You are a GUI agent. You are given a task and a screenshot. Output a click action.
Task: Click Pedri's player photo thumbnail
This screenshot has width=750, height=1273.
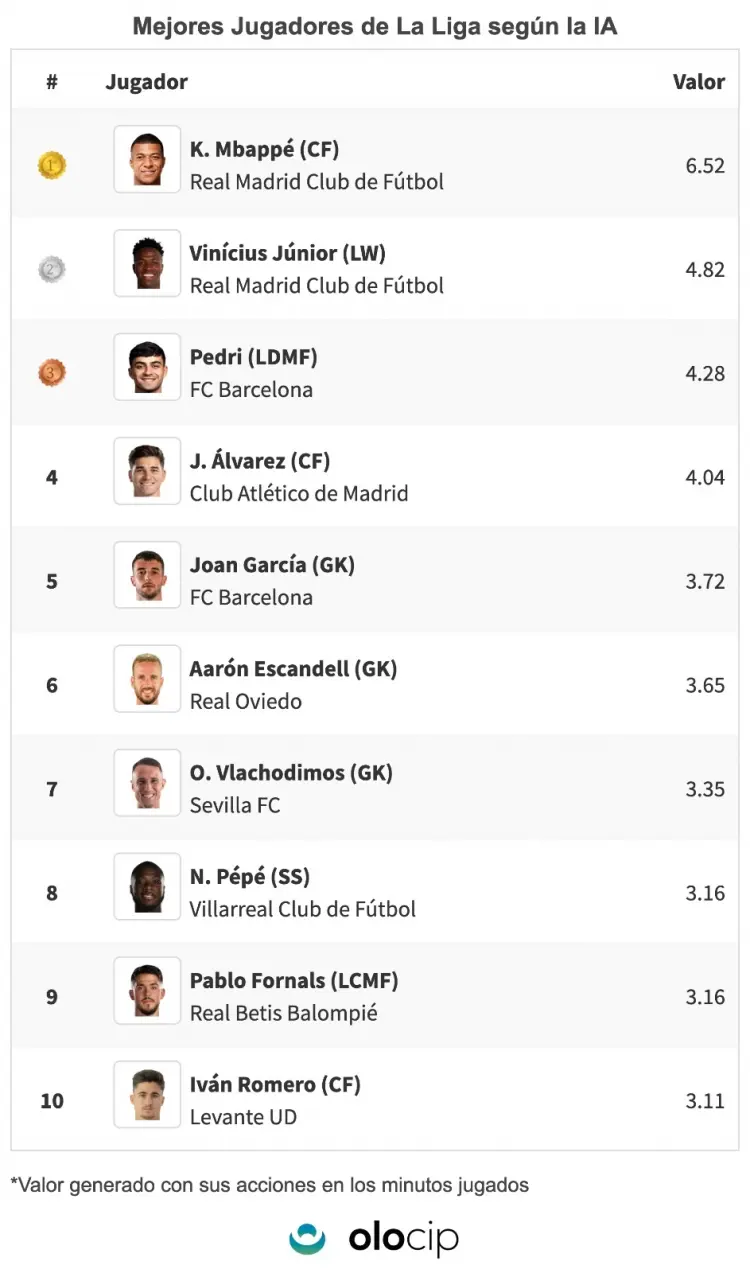pos(147,367)
